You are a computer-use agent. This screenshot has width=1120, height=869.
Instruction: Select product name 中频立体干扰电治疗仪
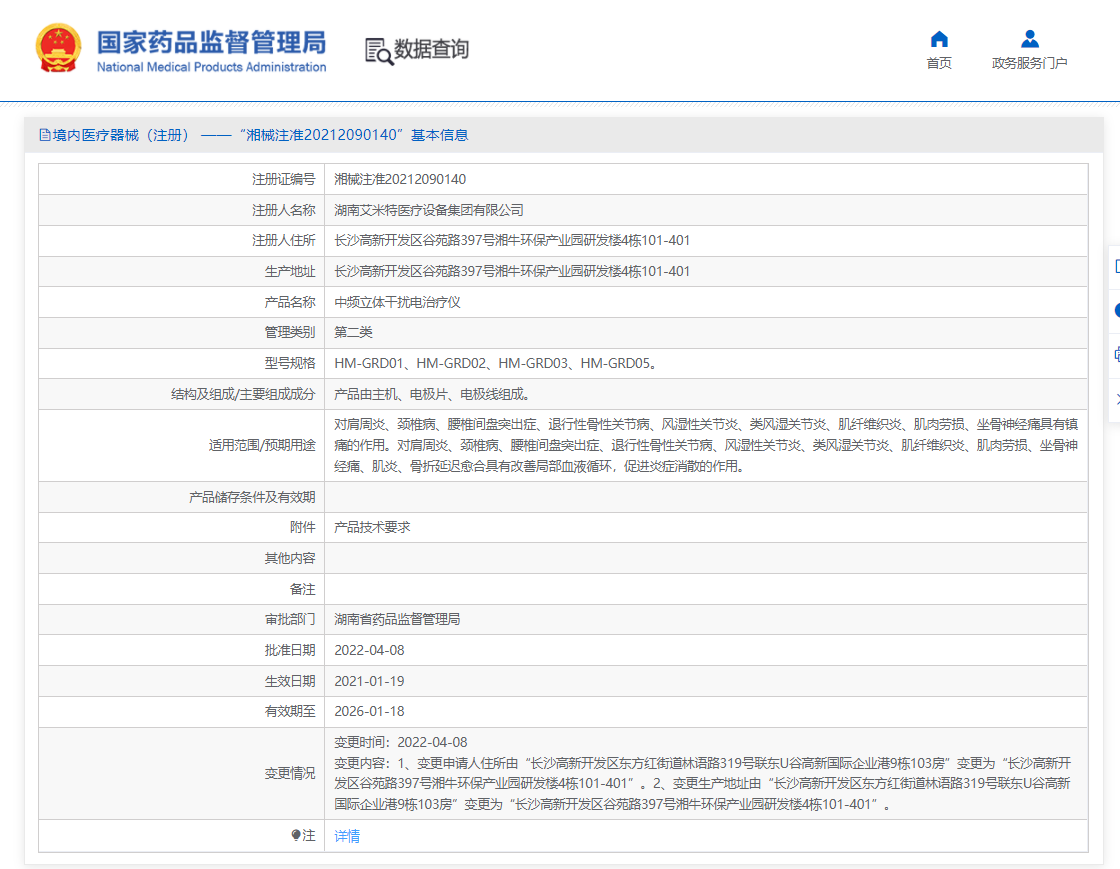pyautogui.click(x=397, y=302)
